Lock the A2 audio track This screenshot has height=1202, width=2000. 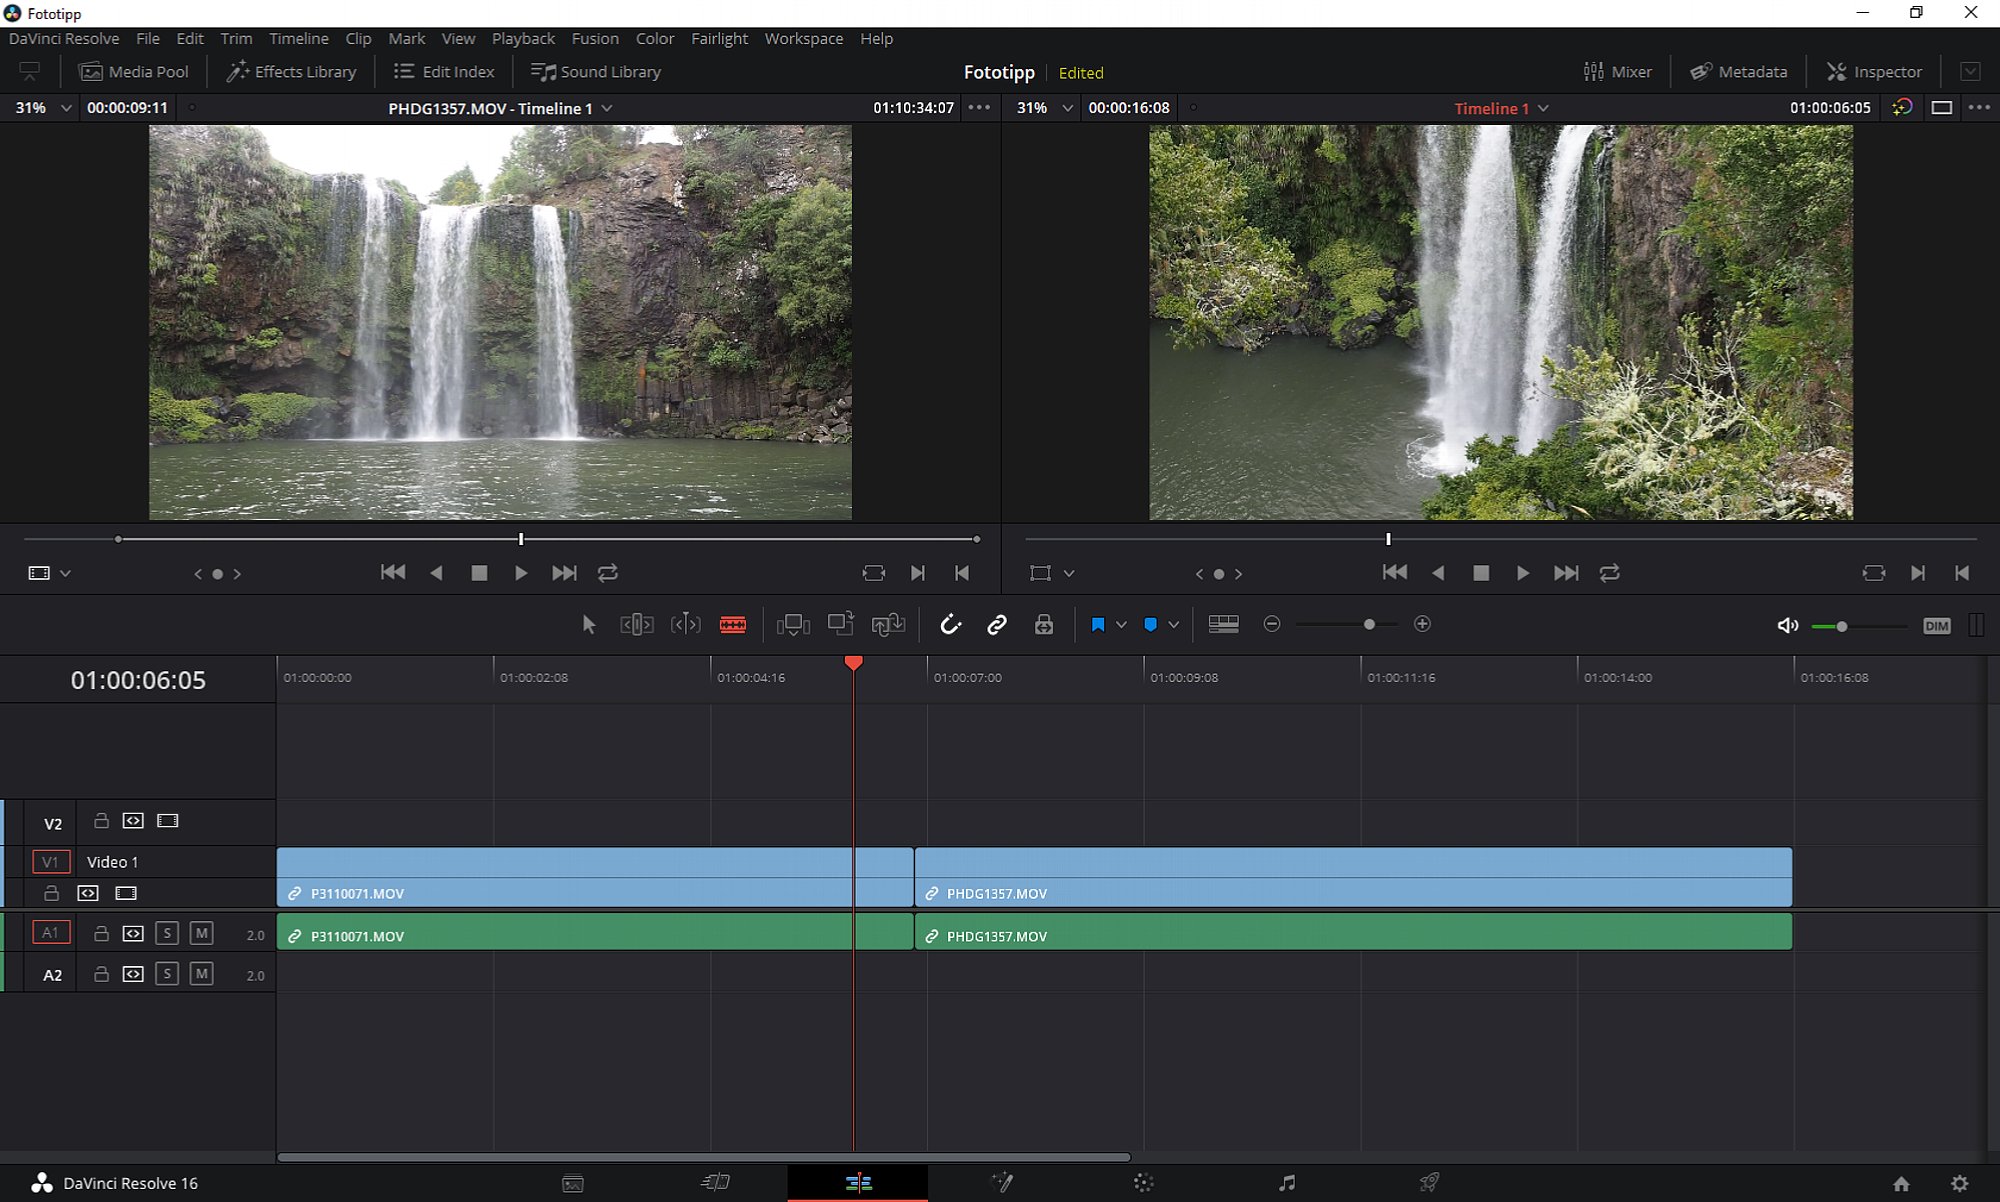coord(101,974)
